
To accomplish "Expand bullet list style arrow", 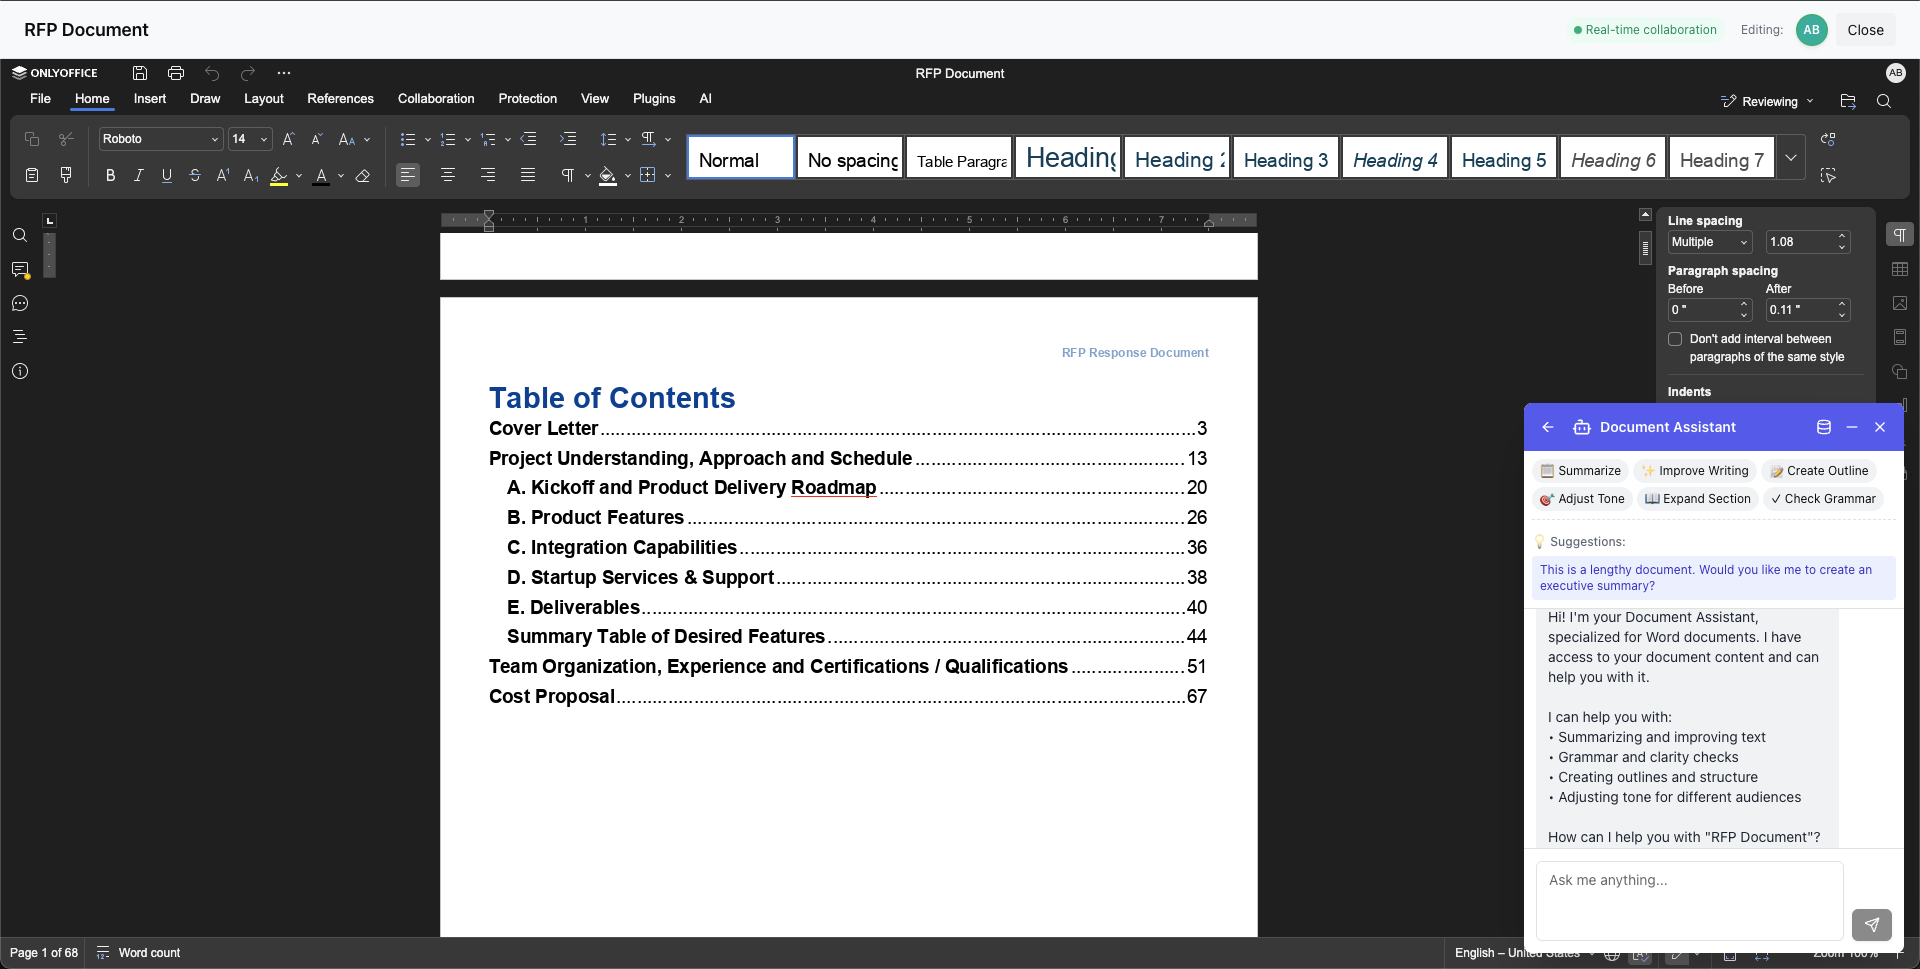I will [427, 139].
